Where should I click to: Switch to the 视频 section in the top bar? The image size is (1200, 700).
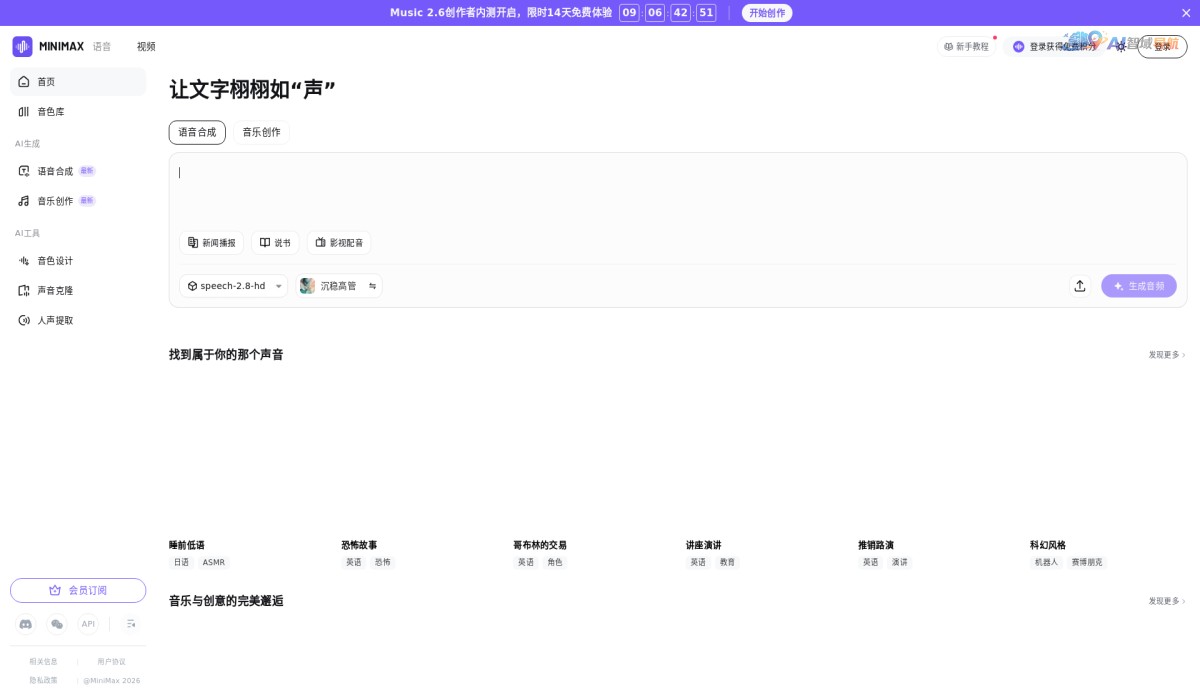click(x=146, y=46)
